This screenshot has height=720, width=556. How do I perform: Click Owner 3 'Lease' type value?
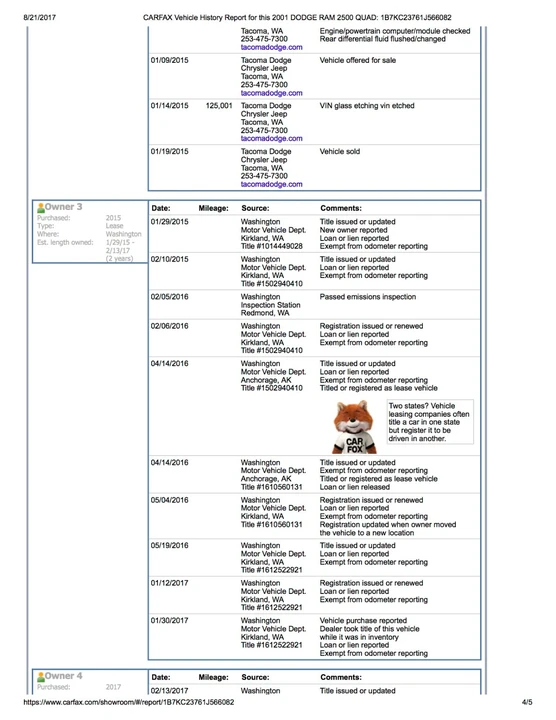(x=114, y=226)
